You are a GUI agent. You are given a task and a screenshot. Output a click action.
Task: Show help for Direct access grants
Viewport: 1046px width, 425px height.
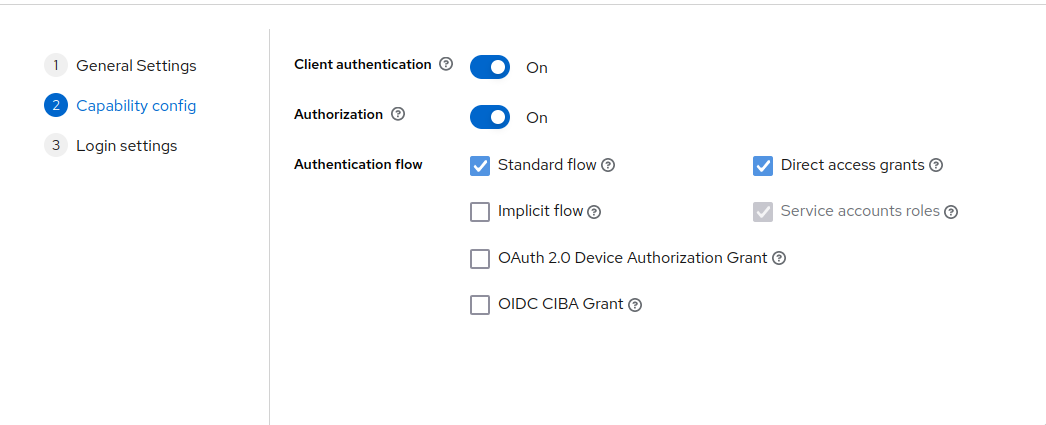point(936,165)
